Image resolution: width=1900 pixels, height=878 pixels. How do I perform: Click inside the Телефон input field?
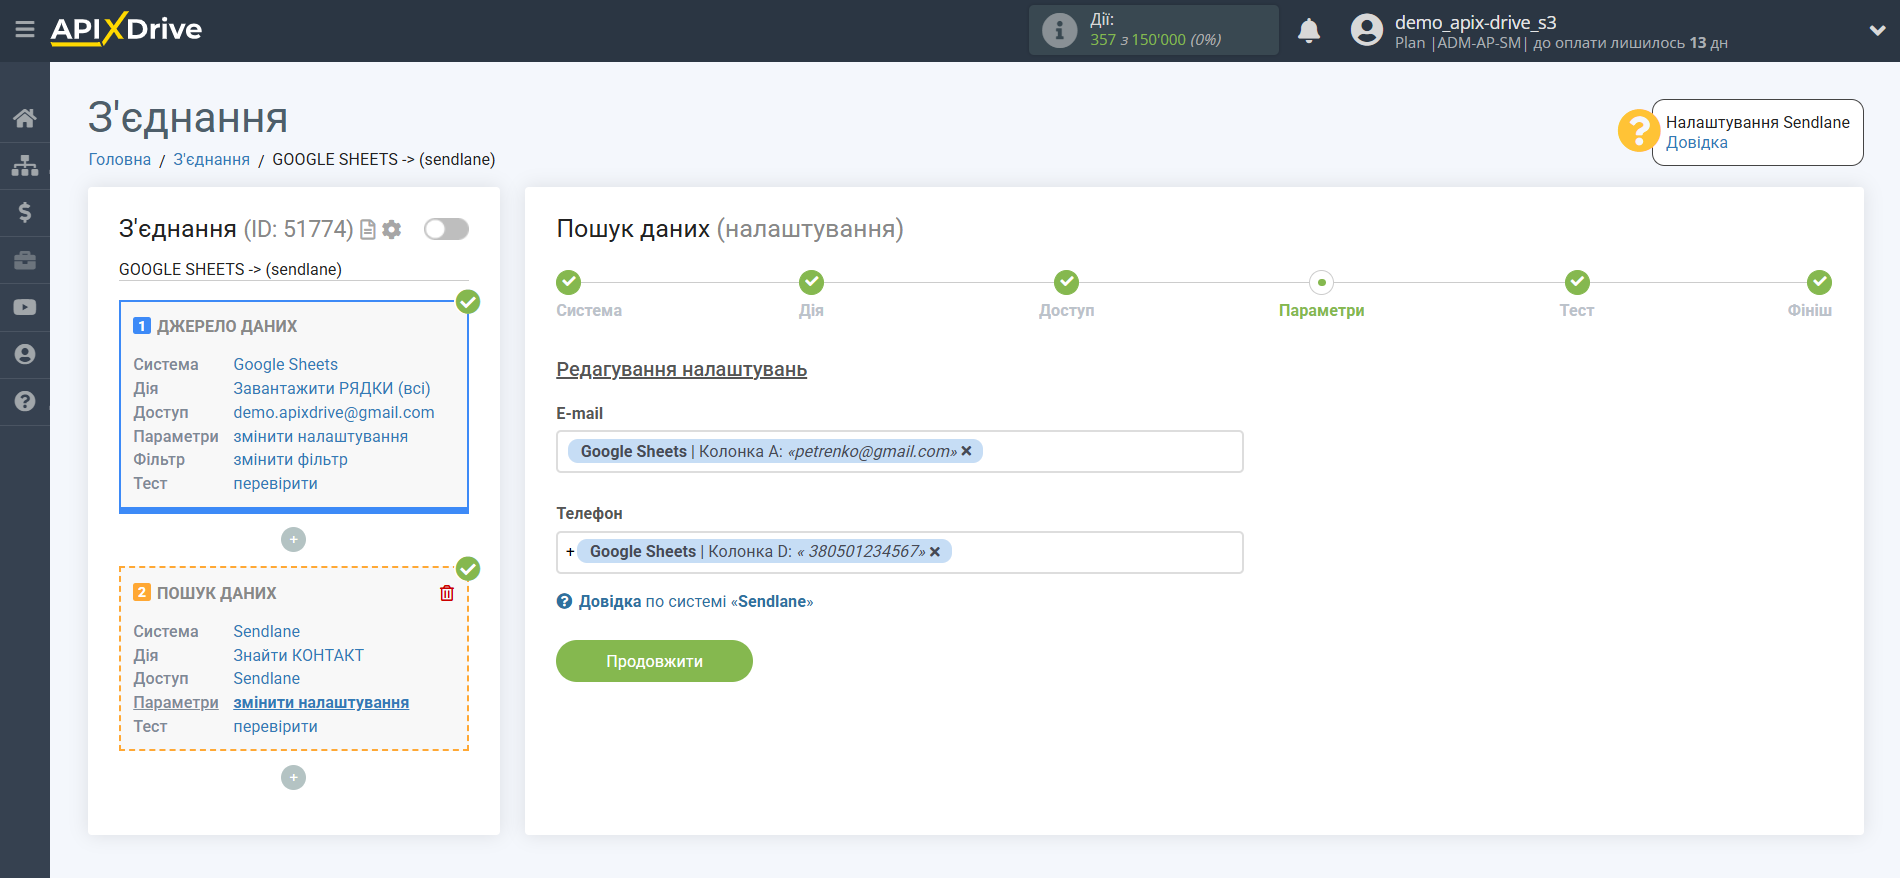point(899,552)
